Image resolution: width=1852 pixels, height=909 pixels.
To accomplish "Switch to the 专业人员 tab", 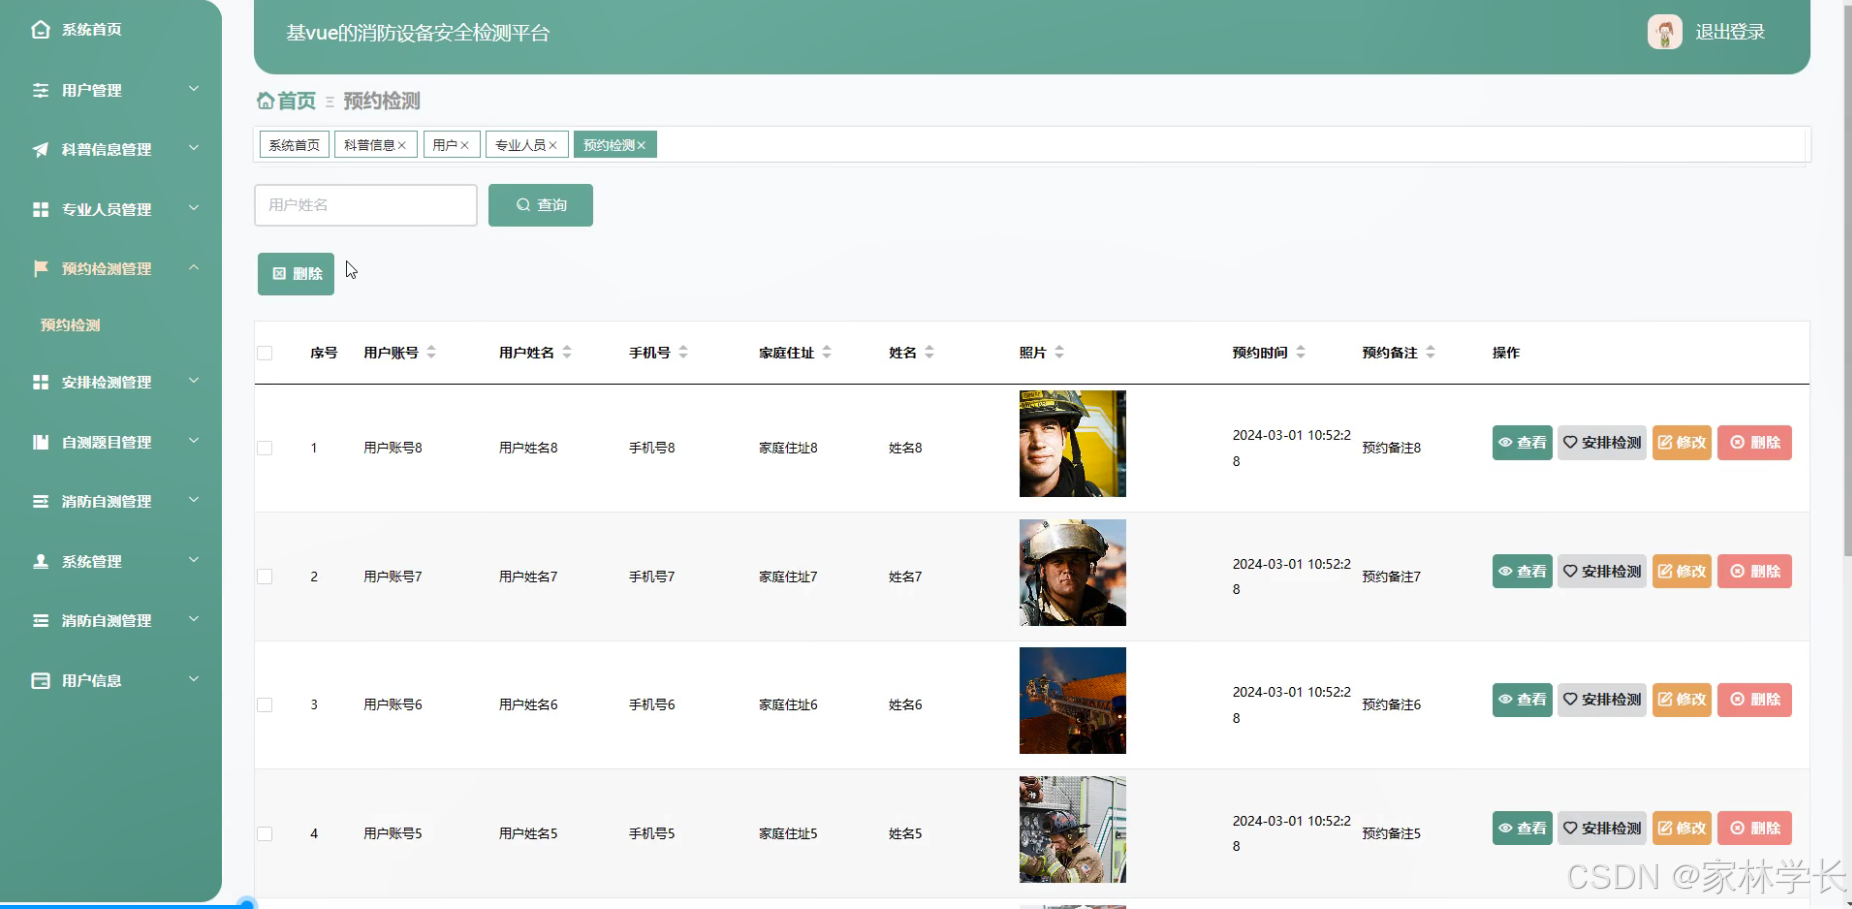I will click(520, 145).
